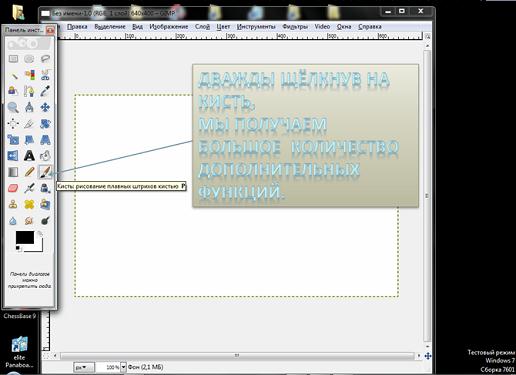Select the Eraser tool

coord(13,188)
